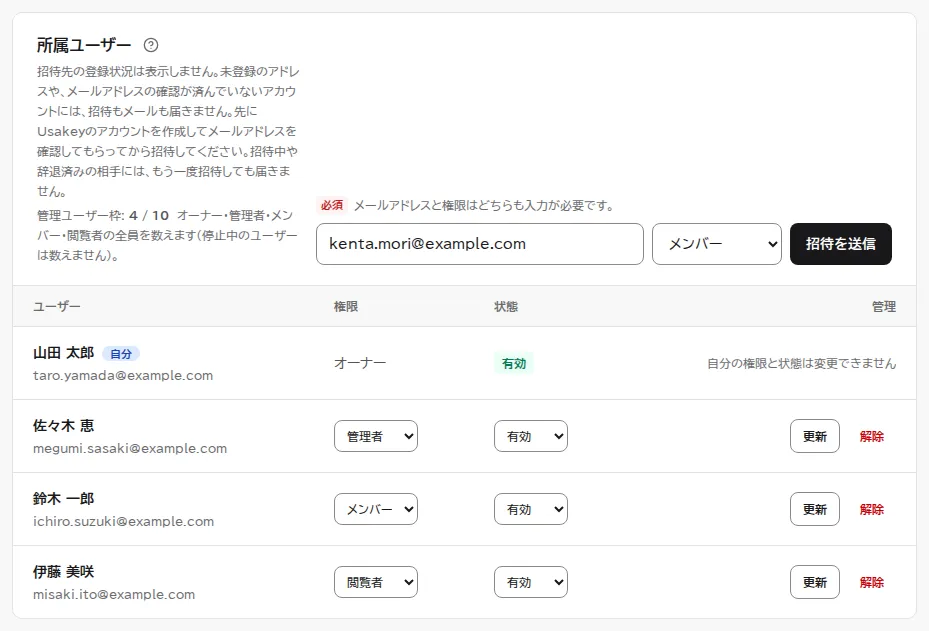Click the 管理ユーザー枠: 4 / 10 quota text
Screen dimensions: 929x631
click(103, 215)
